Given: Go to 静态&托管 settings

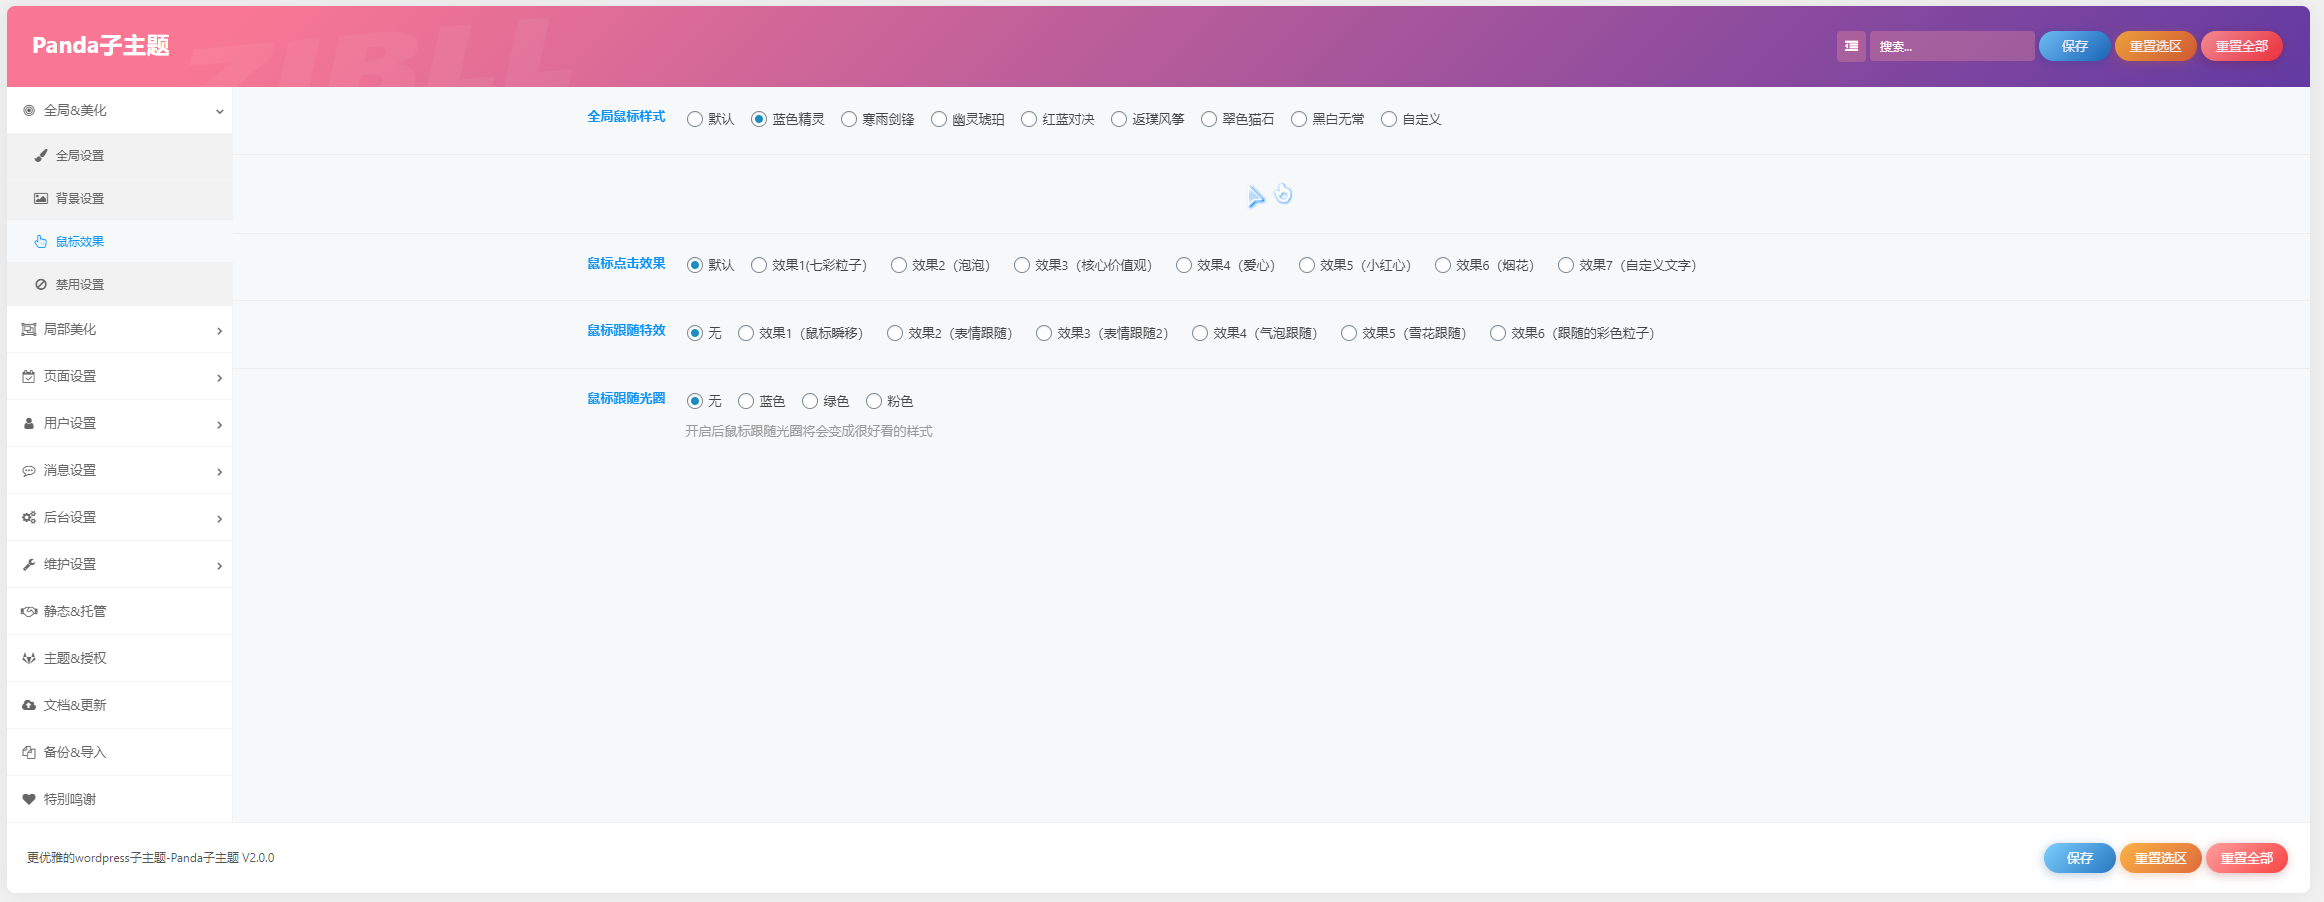Looking at the screenshot, I should coord(120,612).
